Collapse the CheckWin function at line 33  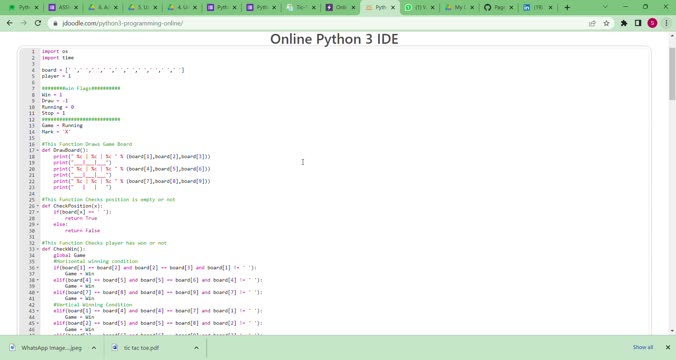click(38, 249)
